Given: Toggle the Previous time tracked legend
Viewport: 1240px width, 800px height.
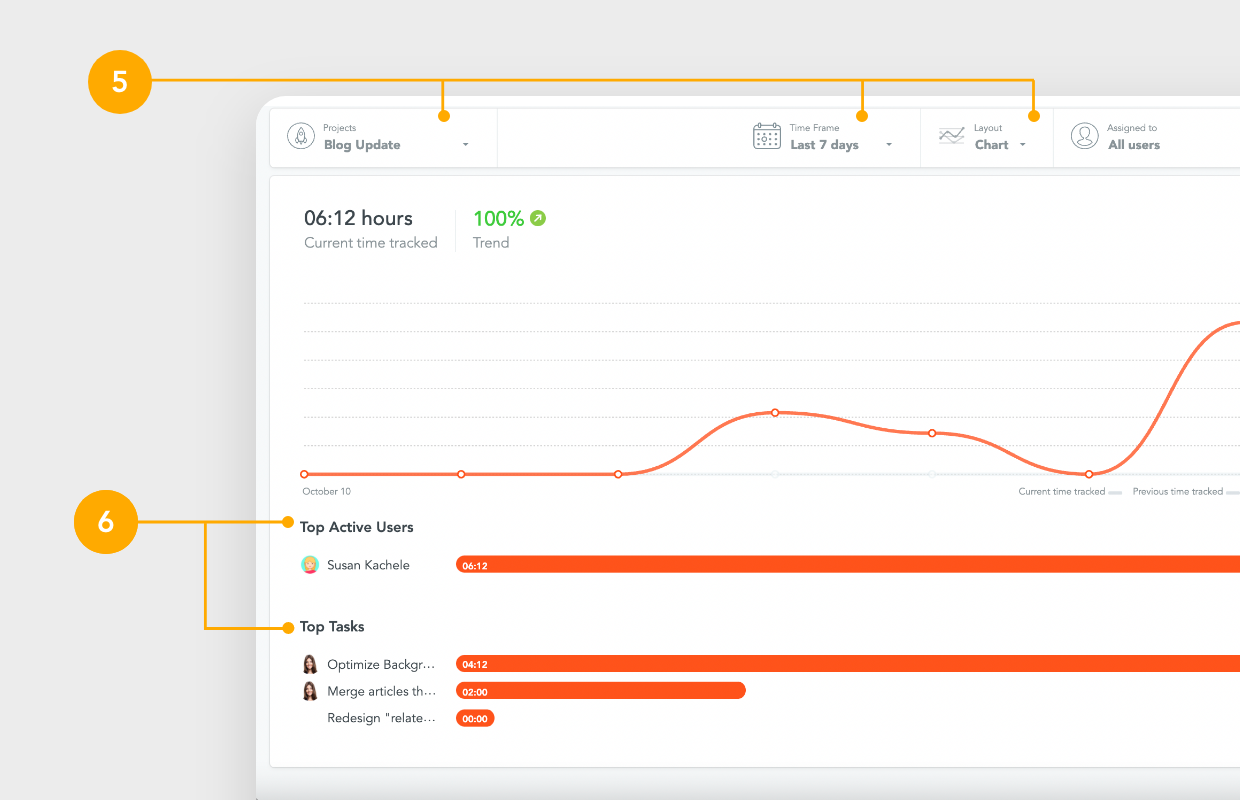Looking at the screenshot, I should click(x=1183, y=492).
